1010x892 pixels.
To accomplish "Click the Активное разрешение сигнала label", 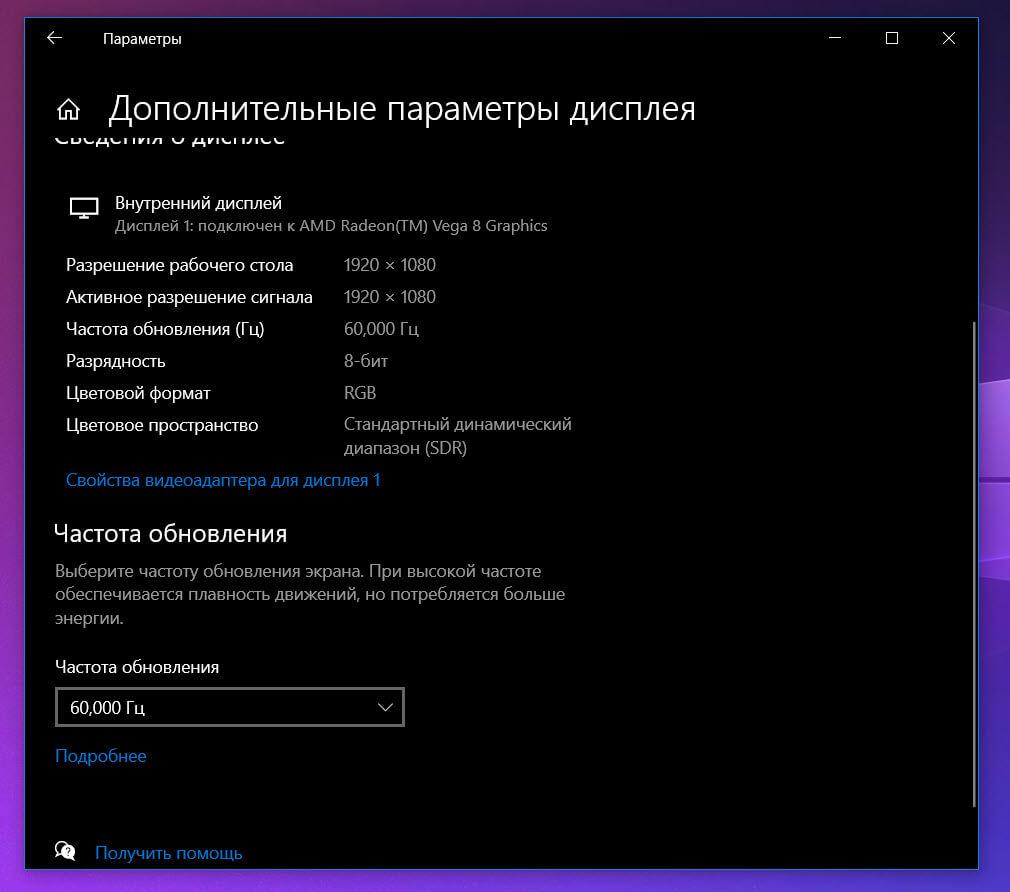I will [x=189, y=297].
